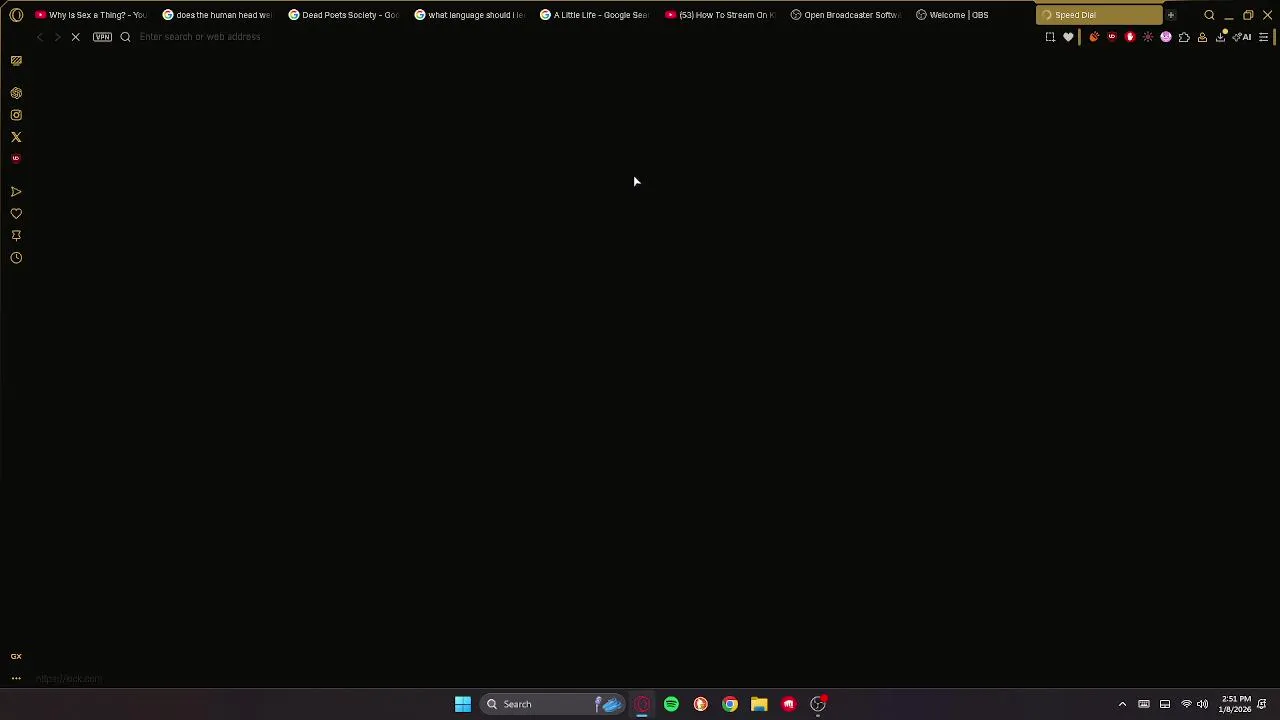Expand the hidden system tray icons chevron
Screen dimensions: 1280x720
(1122, 704)
